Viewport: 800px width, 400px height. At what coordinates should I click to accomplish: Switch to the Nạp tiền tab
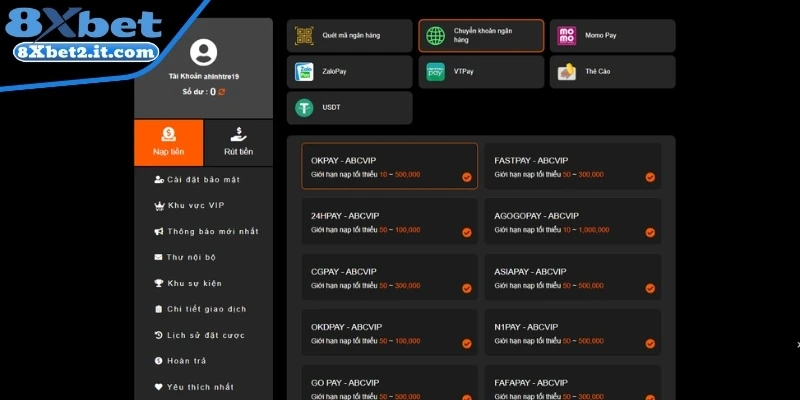click(x=169, y=143)
